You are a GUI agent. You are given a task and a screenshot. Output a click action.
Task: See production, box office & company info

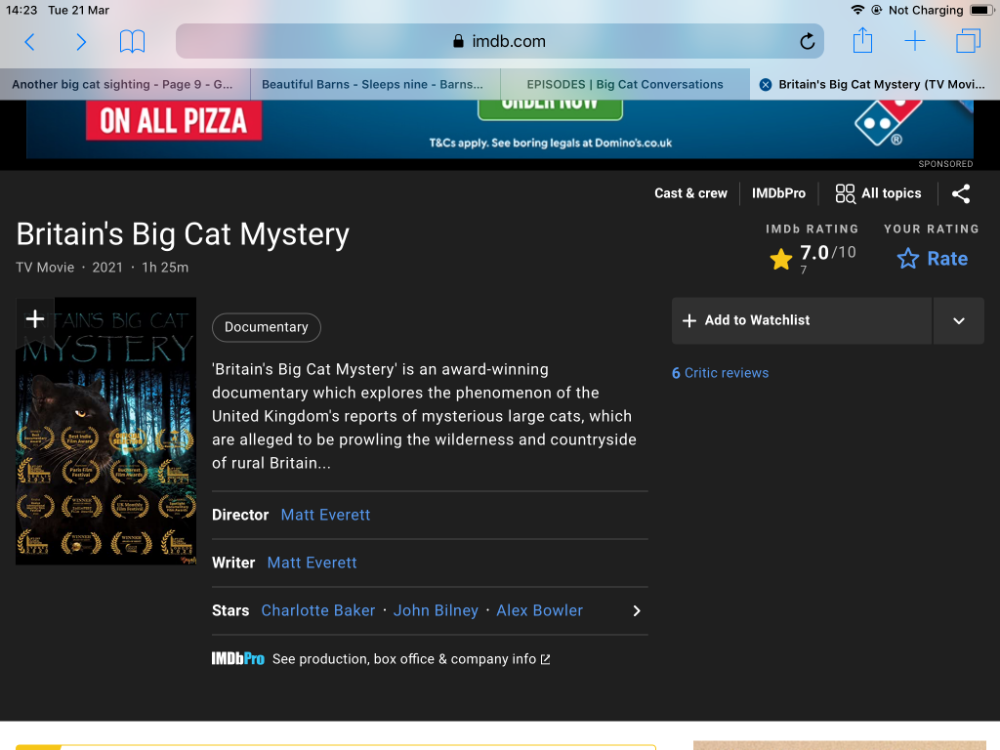411,659
